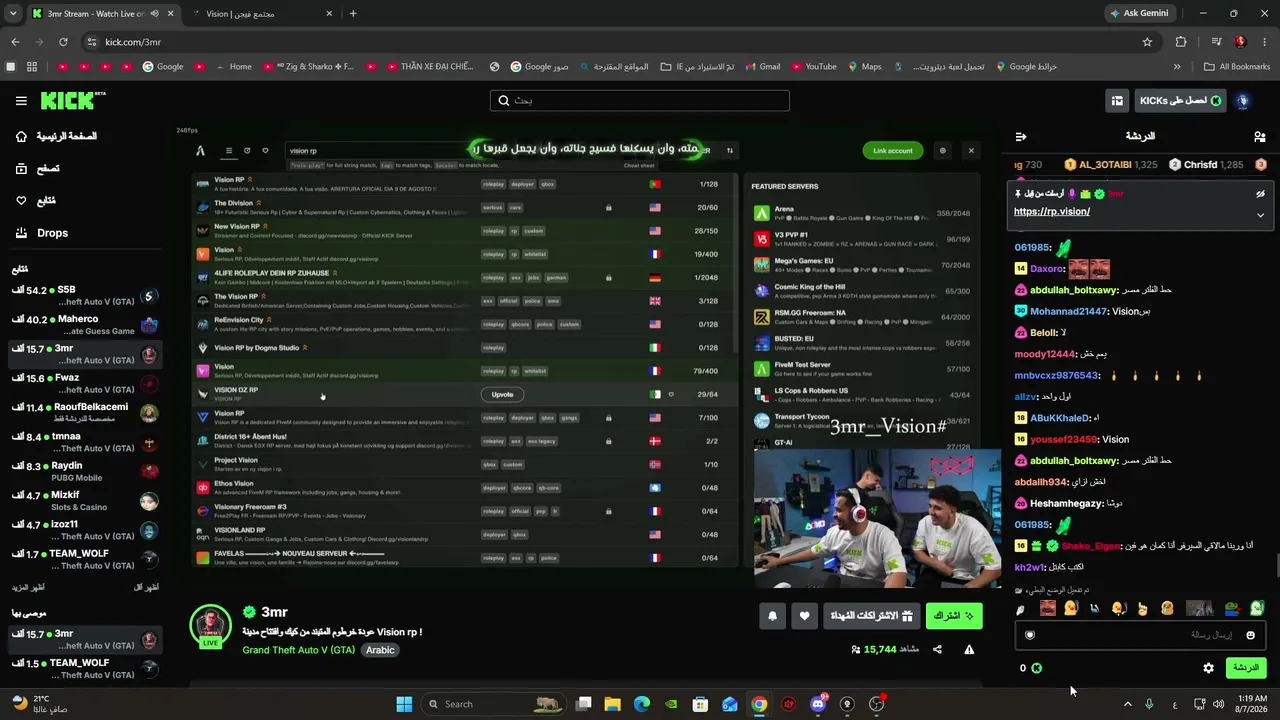The width and height of the screenshot is (1280, 720).
Task: Open the tab search dropdown
Action: click(13, 14)
